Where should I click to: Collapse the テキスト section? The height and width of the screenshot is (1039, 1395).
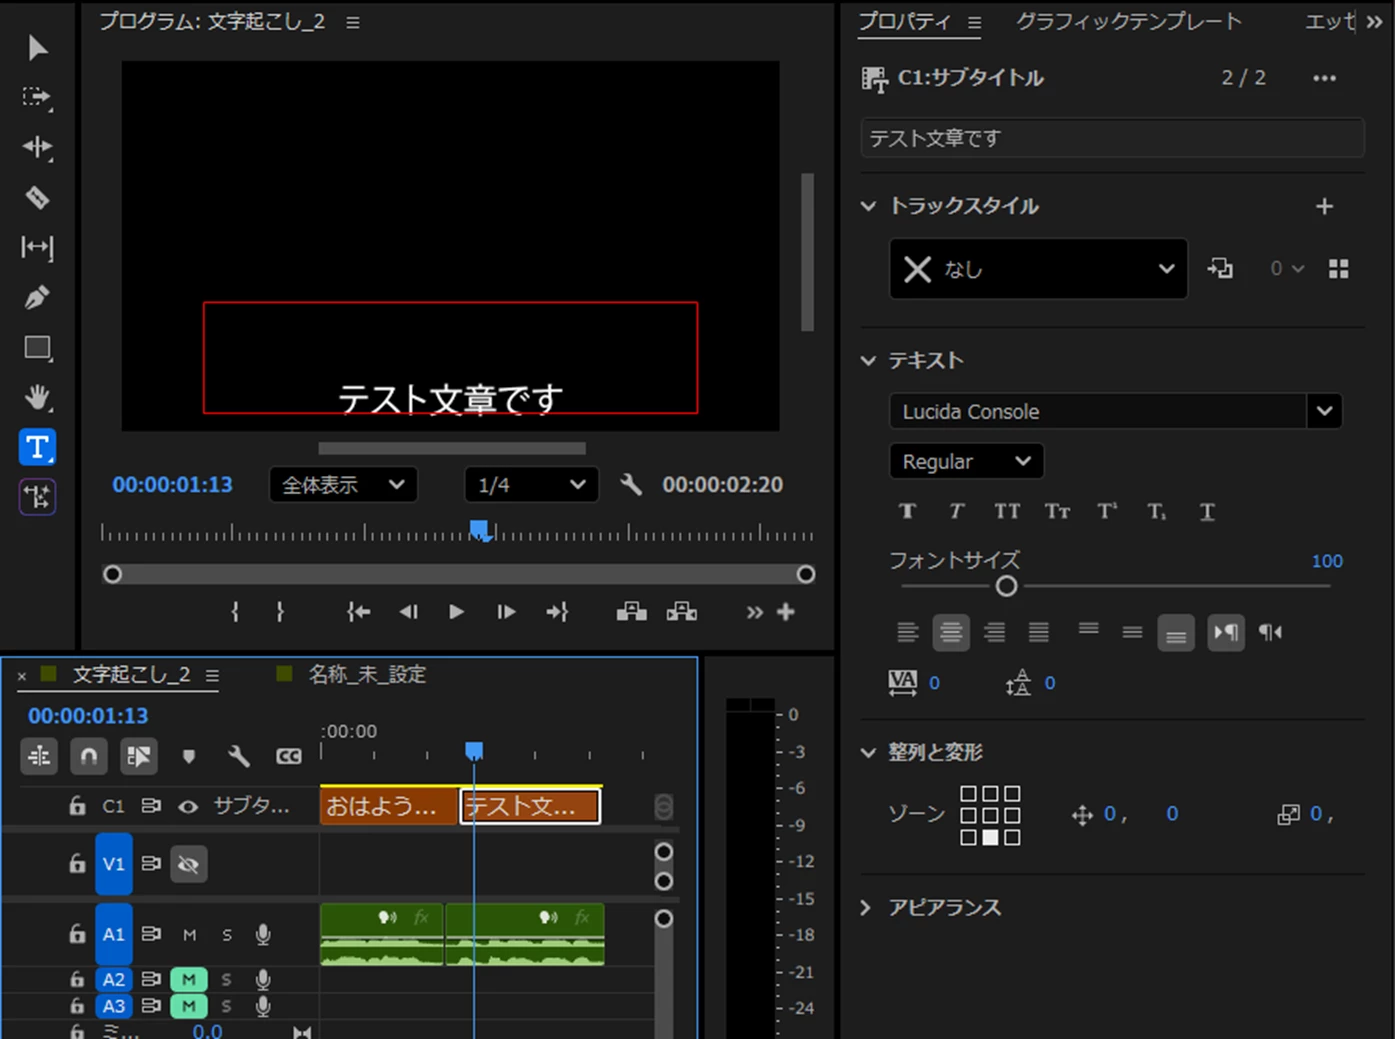[868, 361]
